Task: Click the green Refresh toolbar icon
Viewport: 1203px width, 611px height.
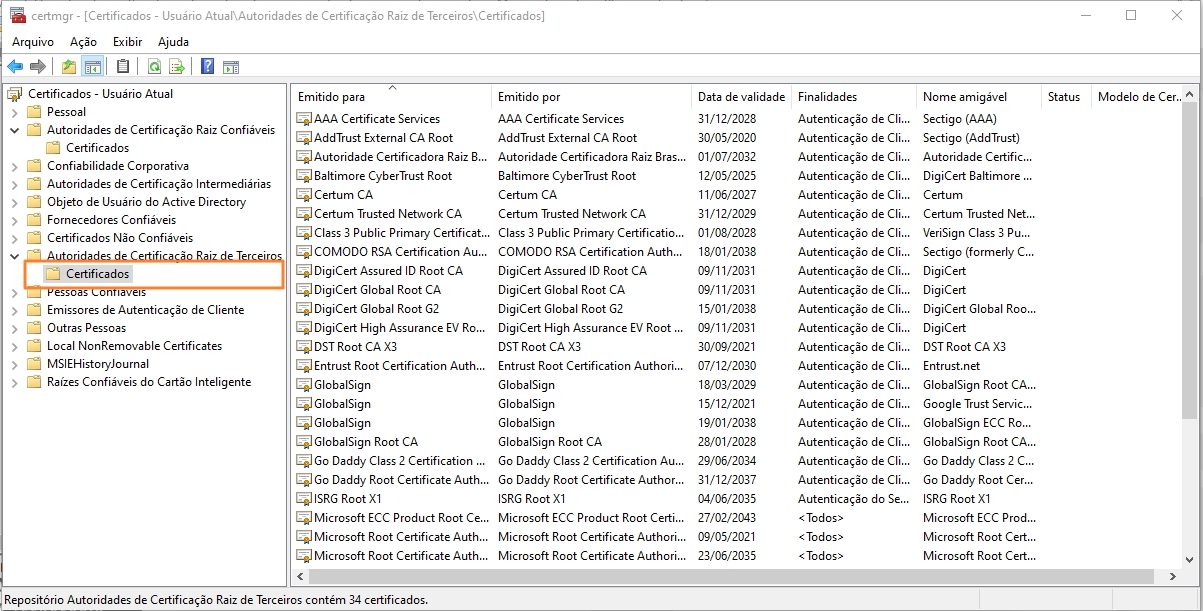Action: (154, 67)
